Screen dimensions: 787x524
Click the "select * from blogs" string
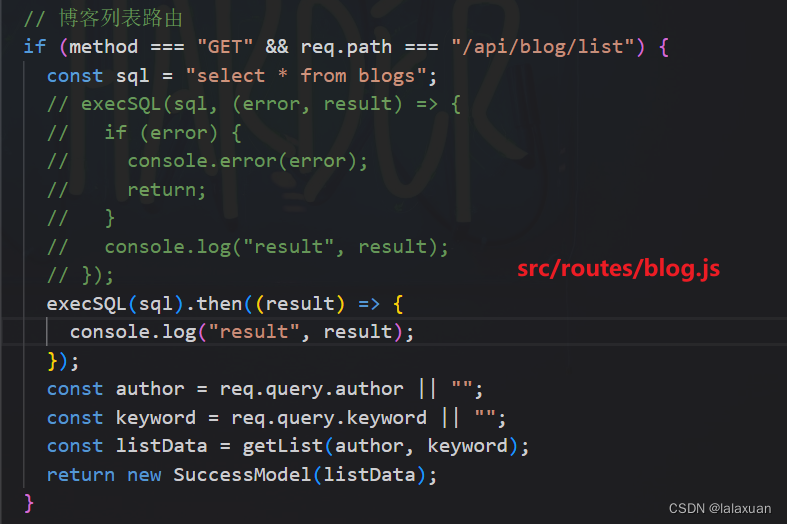(x=306, y=76)
